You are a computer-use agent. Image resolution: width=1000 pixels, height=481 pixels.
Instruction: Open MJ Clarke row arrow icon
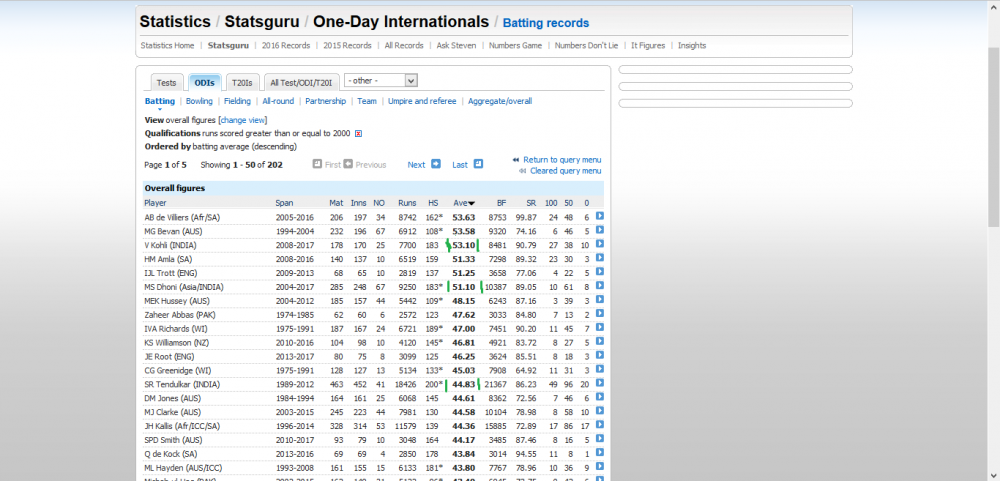tap(599, 411)
